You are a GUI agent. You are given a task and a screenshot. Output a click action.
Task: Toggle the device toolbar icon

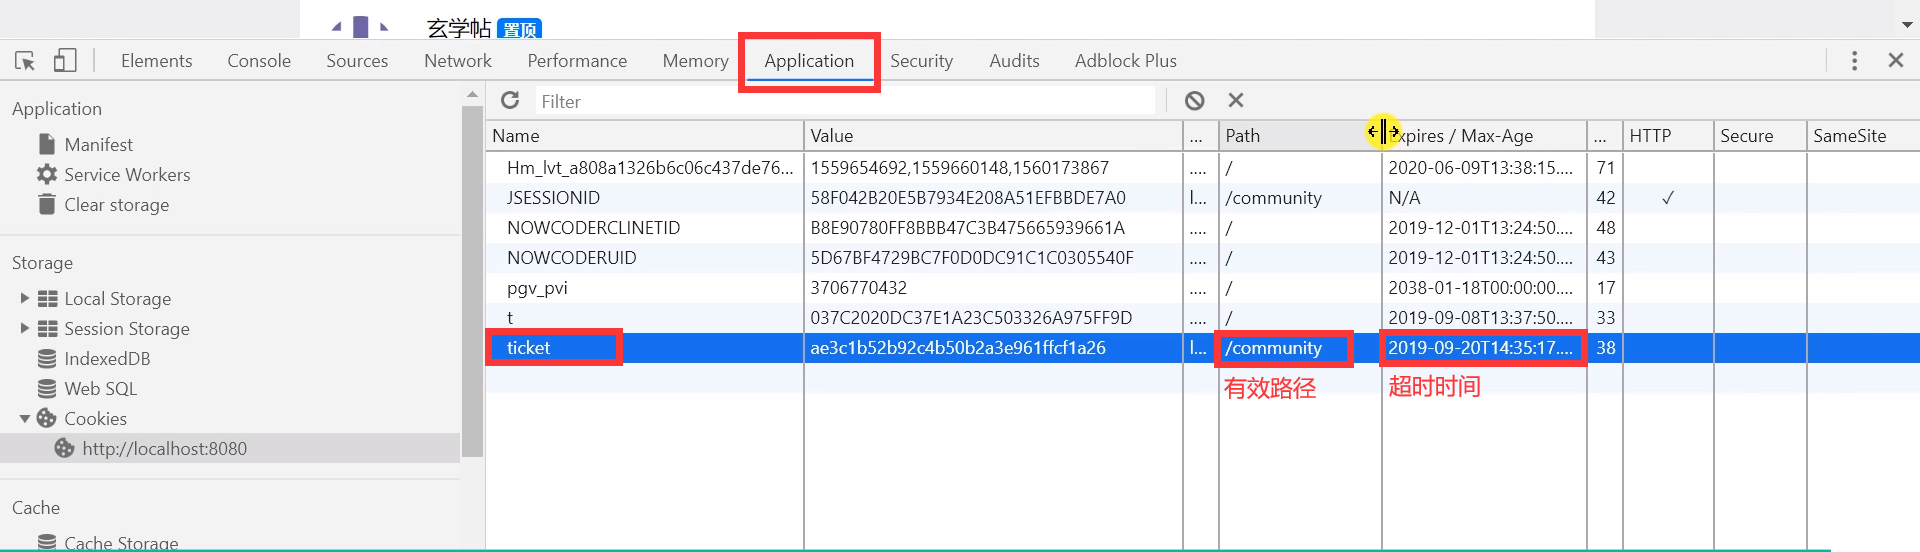[x=65, y=61]
